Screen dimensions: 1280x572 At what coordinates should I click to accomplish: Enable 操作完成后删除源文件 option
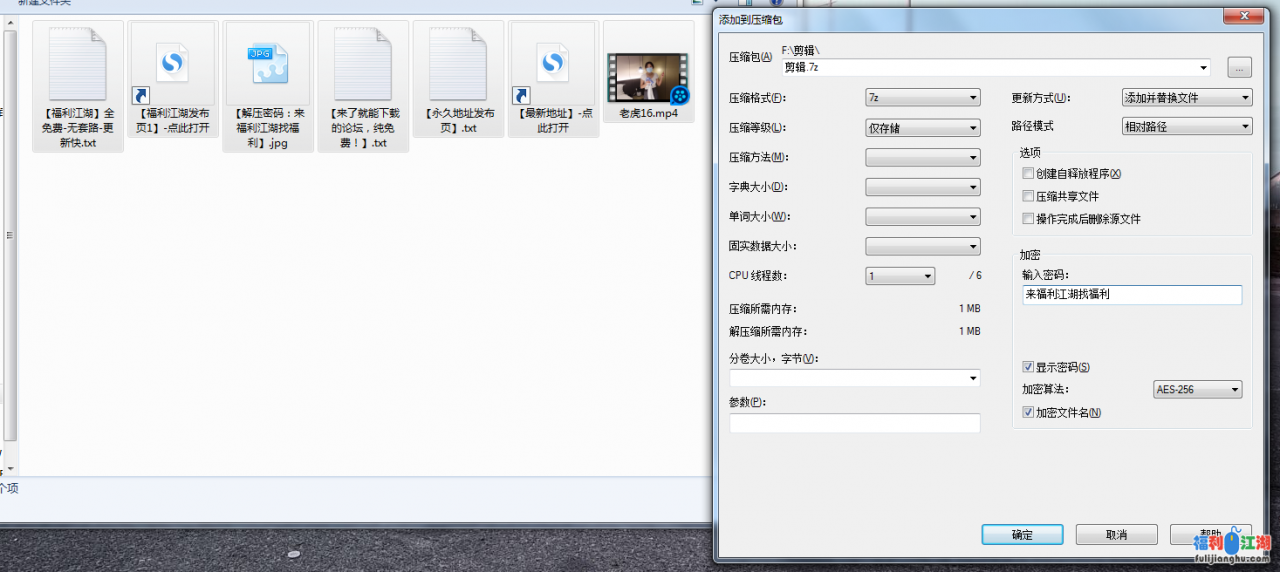pos(1028,219)
